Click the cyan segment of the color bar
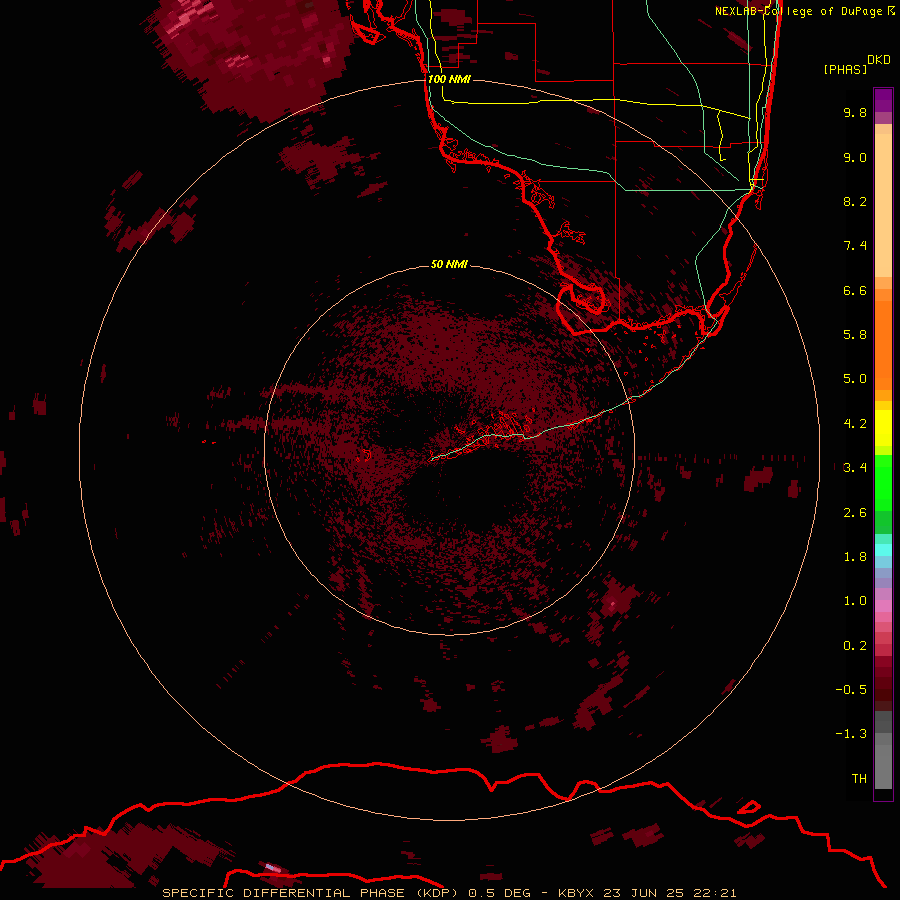The width and height of the screenshot is (900, 900). [883, 550]
